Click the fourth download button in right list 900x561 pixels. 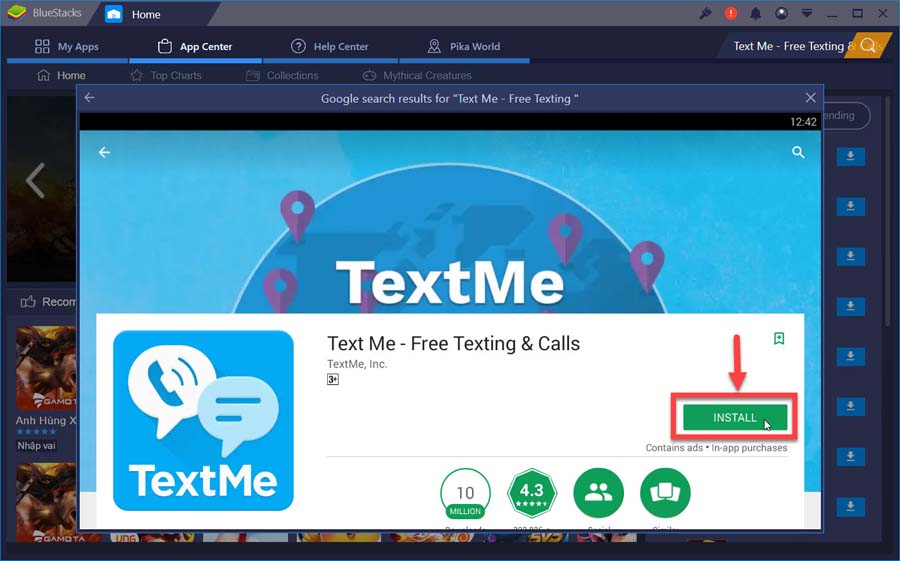click(851, 306)
